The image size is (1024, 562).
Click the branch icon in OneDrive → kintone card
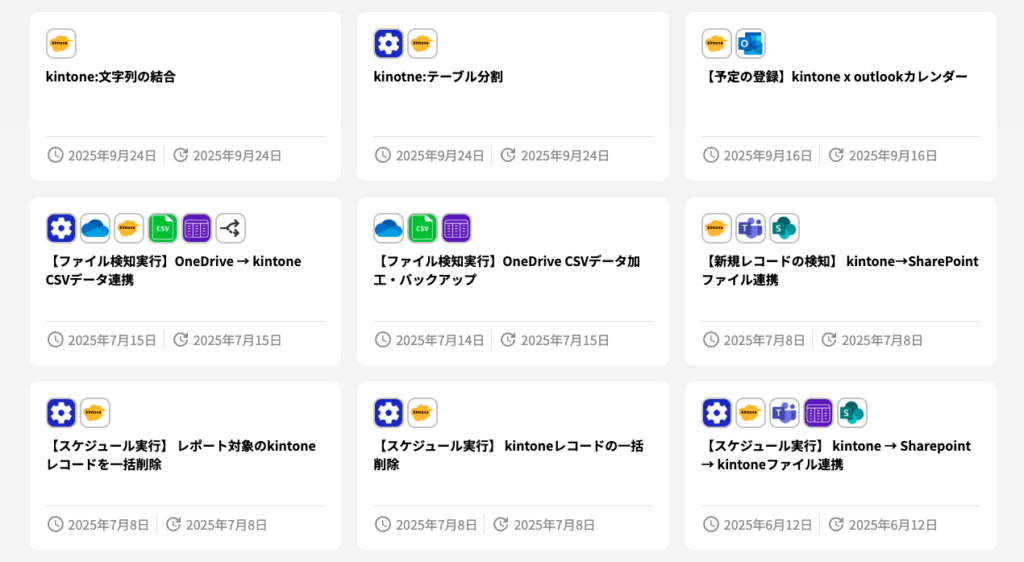point(230,228)
